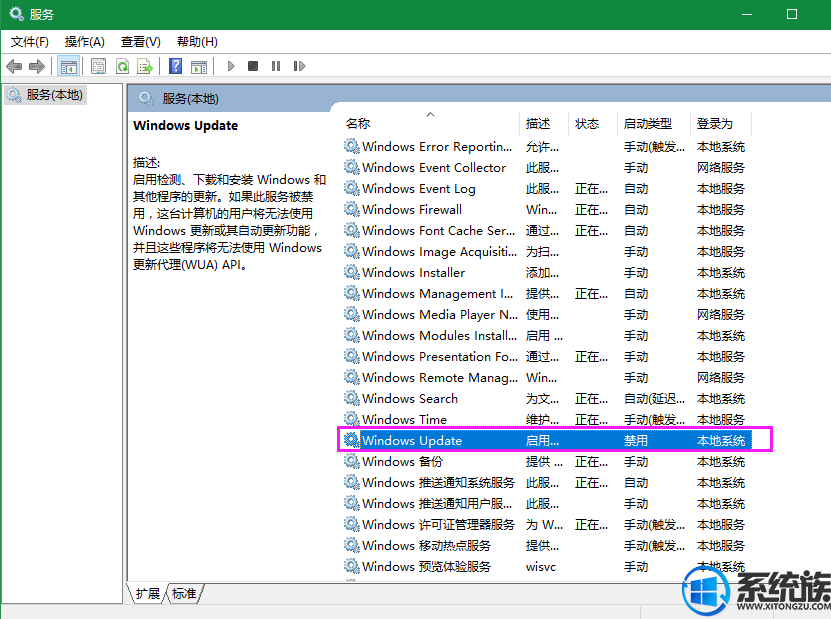Click 自动(延迟... startup type of Windows Search
Screen dimensions: 831x619
(655, 399)
